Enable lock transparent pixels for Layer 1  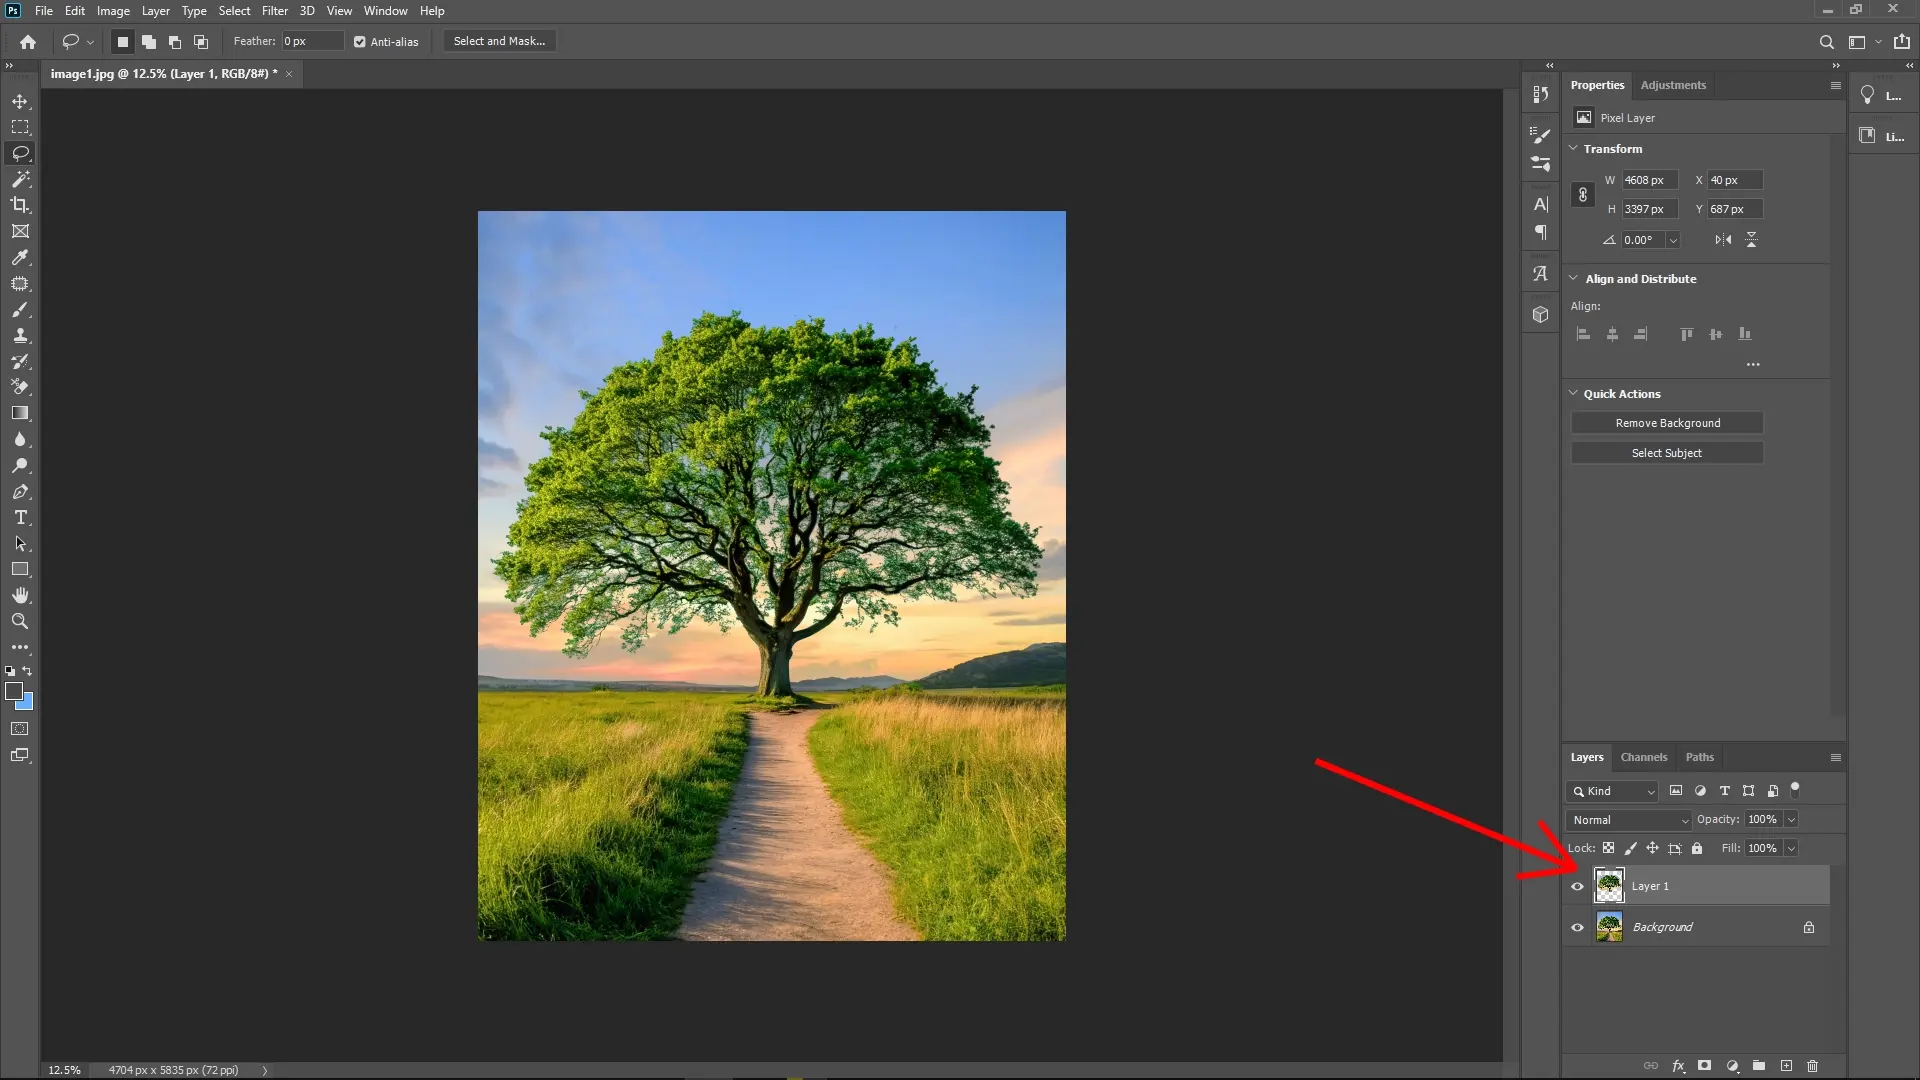point(1609,848)
